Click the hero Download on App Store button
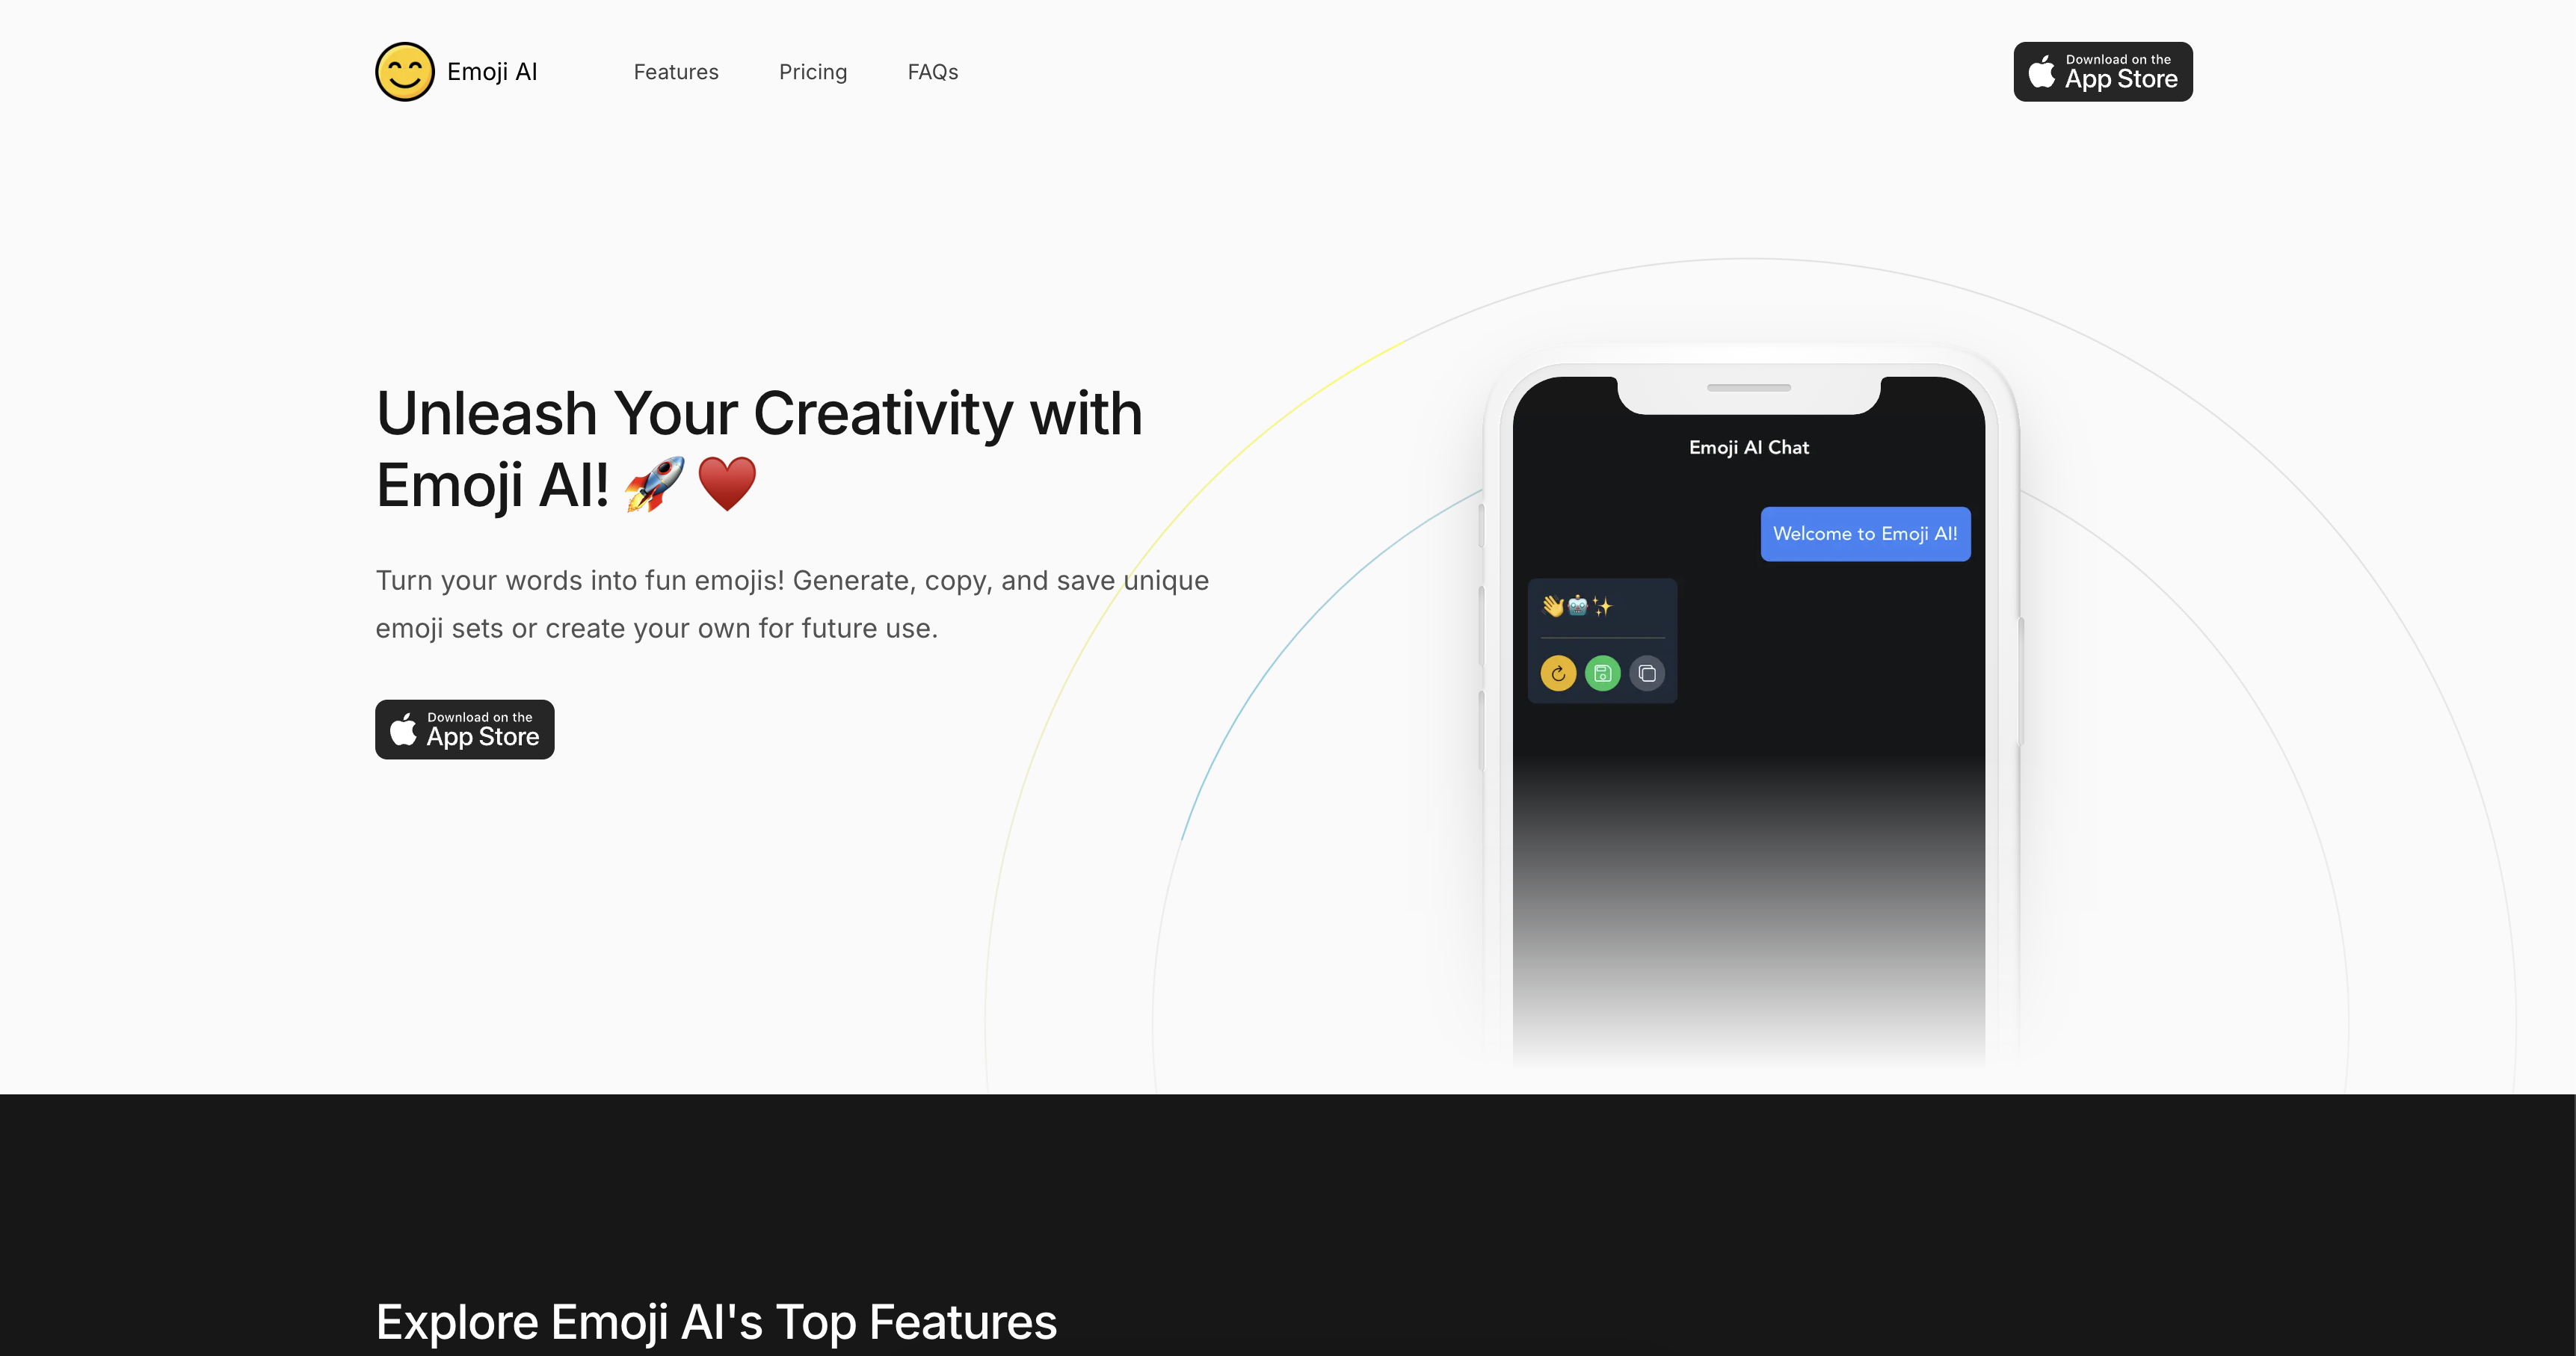The width and height of the screenshot is (2576, 1356). tap(465, 727)
